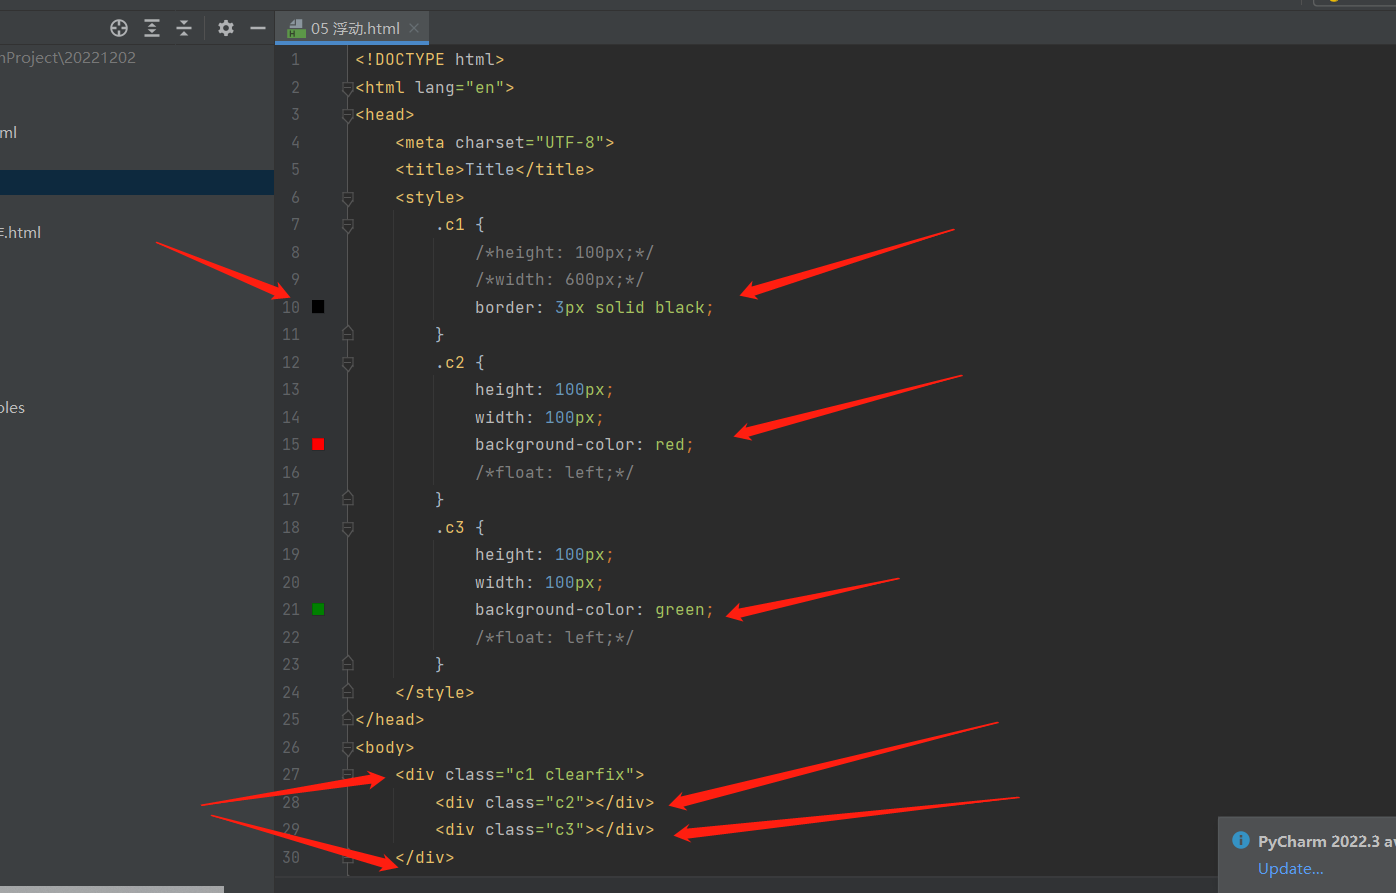The image size is (1396, 893).
Task: Click line number 29 in the gutter
Action: pos(291,830)
